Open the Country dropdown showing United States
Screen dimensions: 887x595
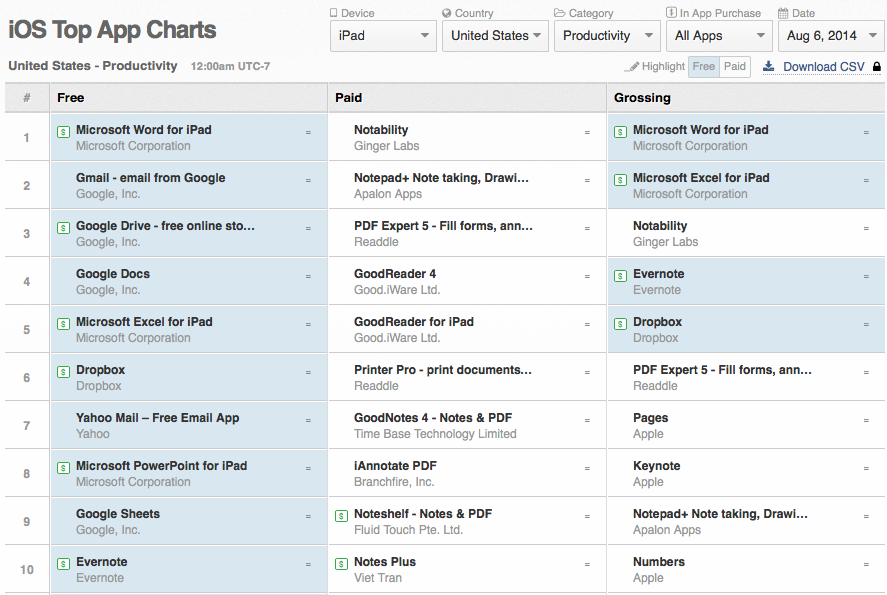point(495,36)
